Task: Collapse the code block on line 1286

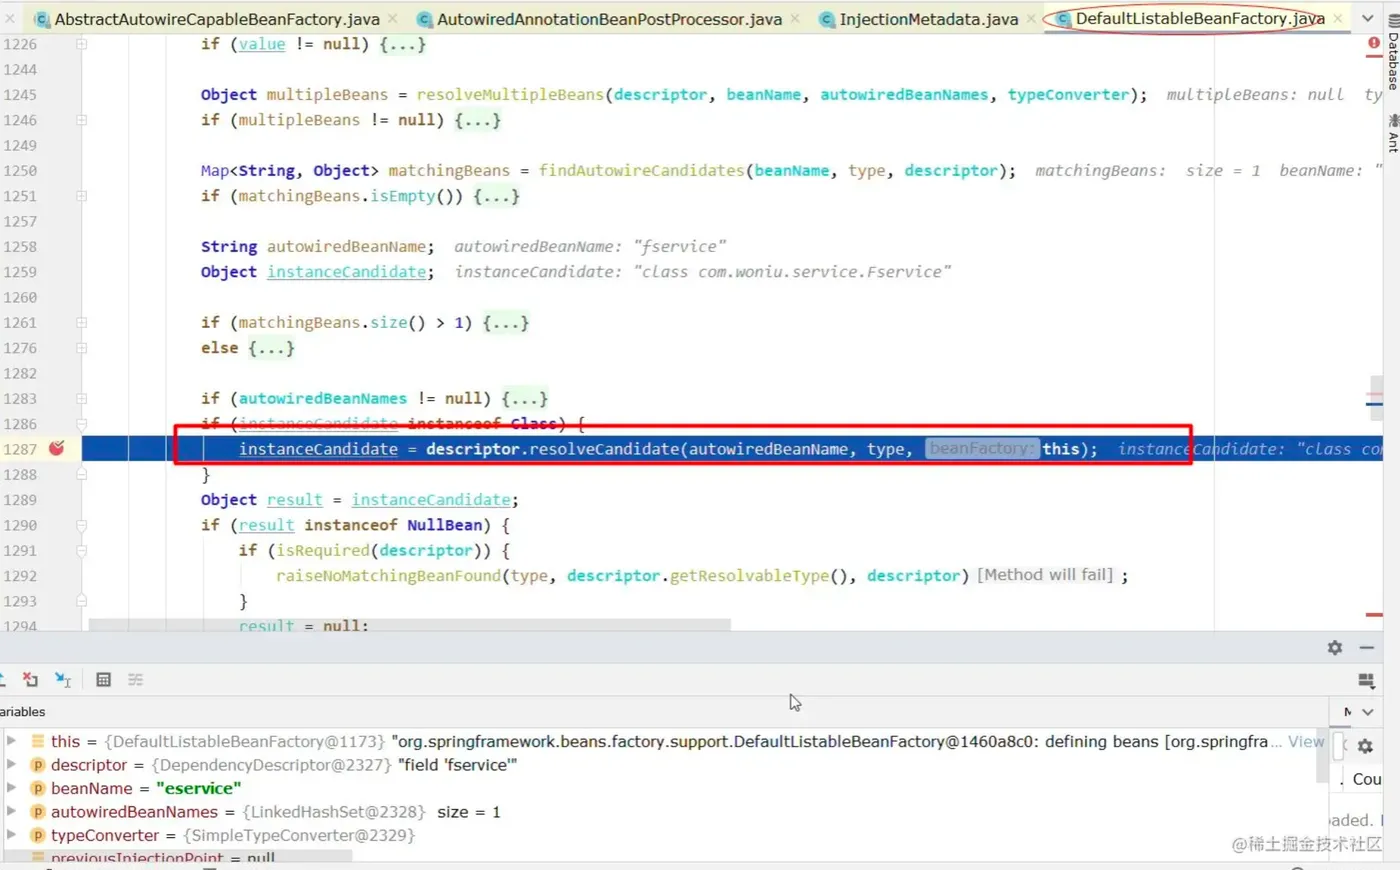Action: click(81, 424)
